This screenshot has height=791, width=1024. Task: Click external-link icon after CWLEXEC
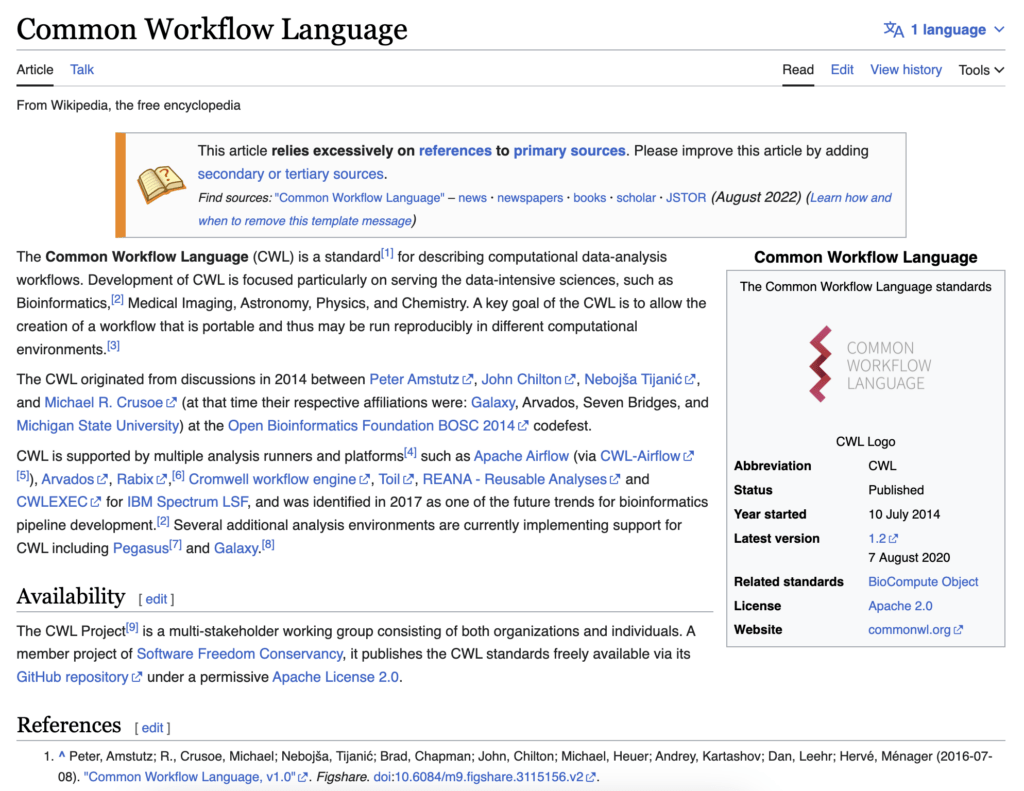[95, 502]
